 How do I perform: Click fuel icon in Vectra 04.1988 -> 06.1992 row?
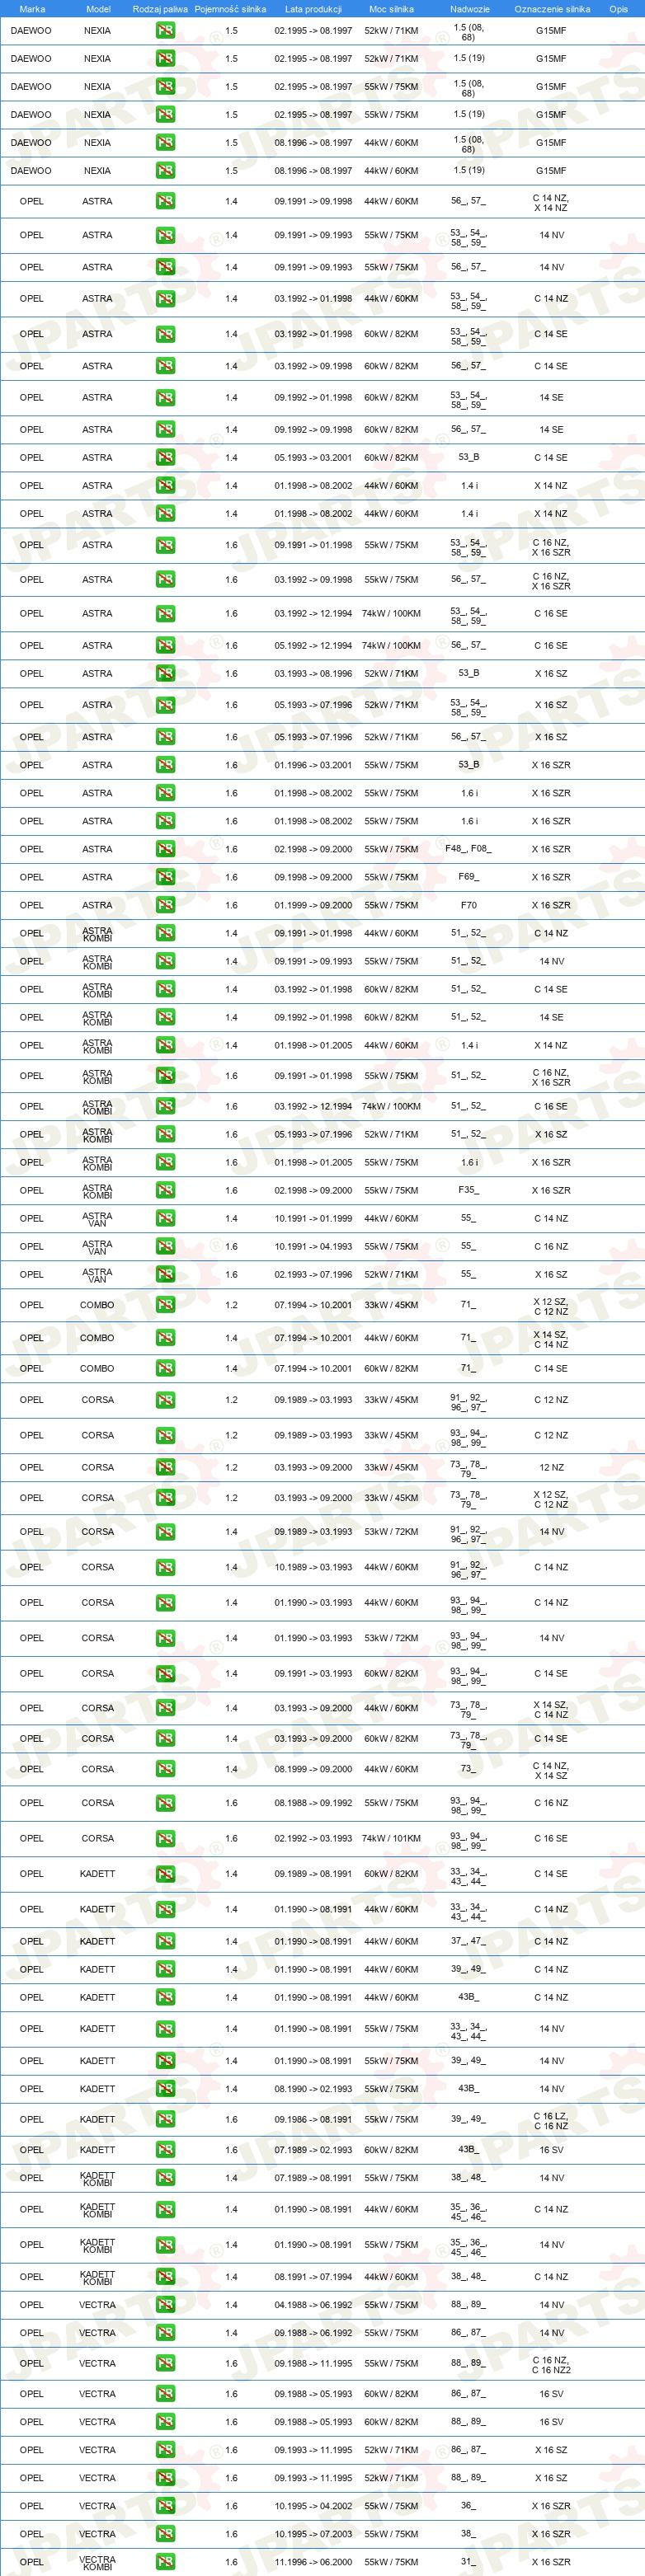pyautogui.click(x=165, y=2305)
